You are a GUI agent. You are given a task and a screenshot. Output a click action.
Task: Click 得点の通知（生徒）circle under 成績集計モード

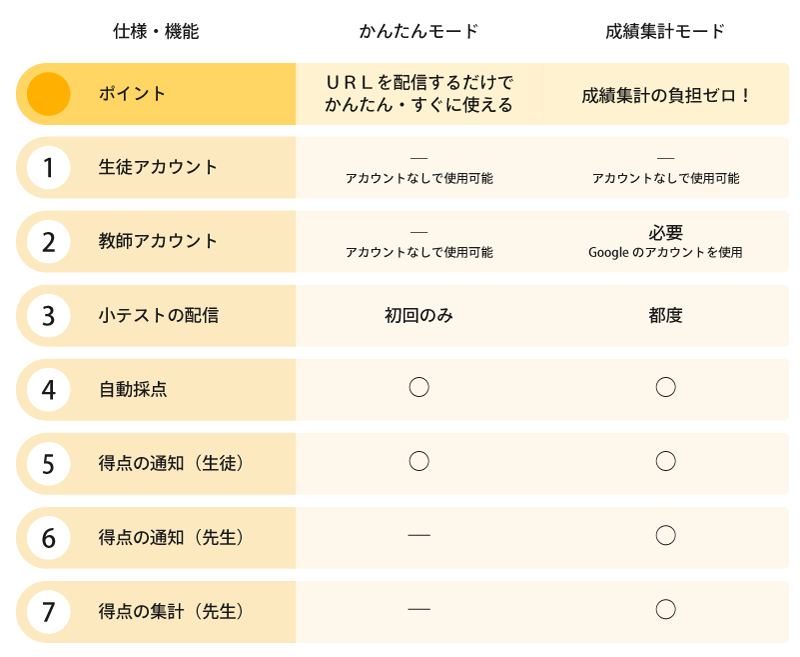tap(666, 461)
